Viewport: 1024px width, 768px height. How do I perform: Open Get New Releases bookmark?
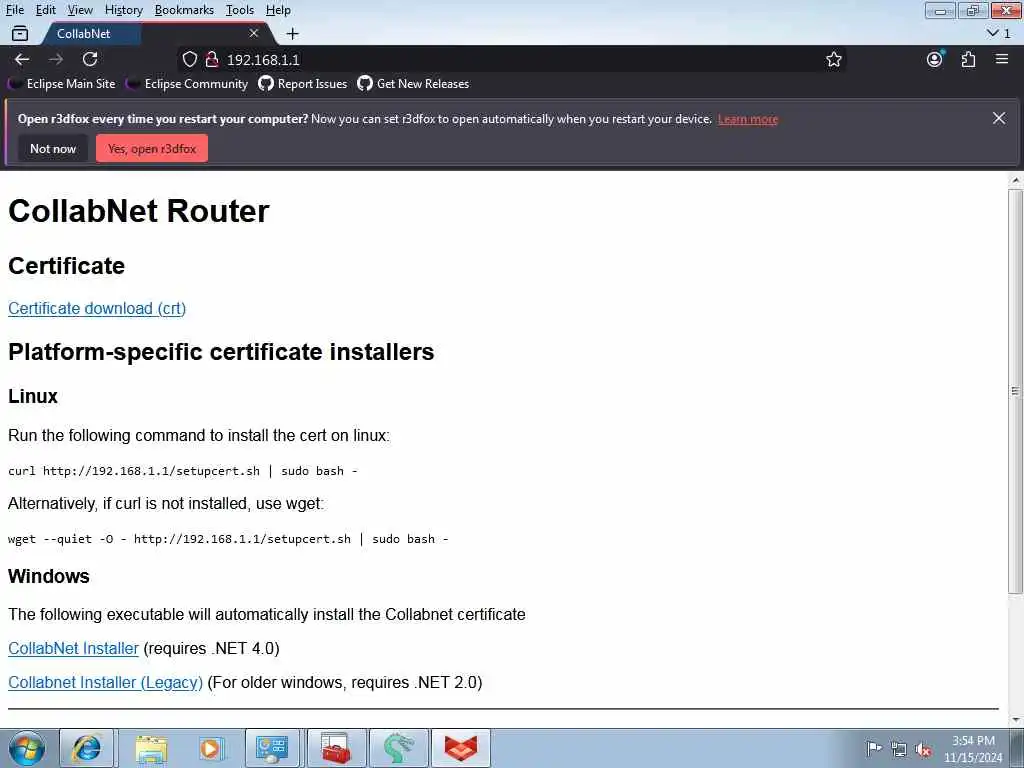point(413,84)
